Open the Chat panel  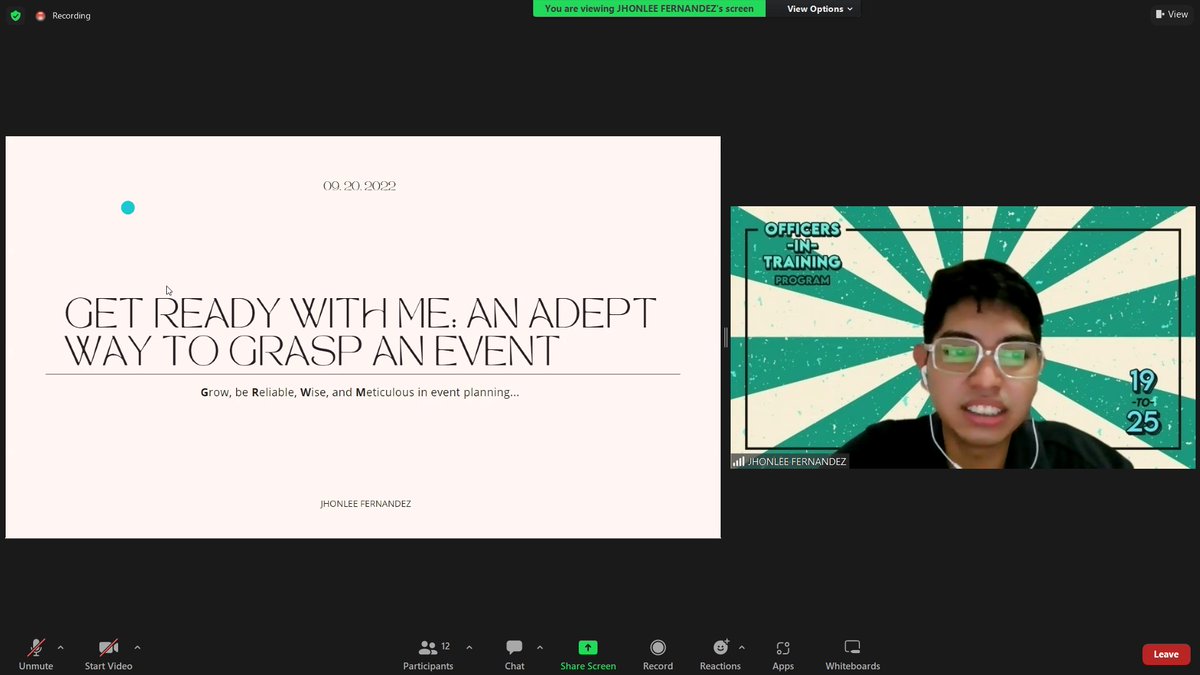[x=514, y=654]
